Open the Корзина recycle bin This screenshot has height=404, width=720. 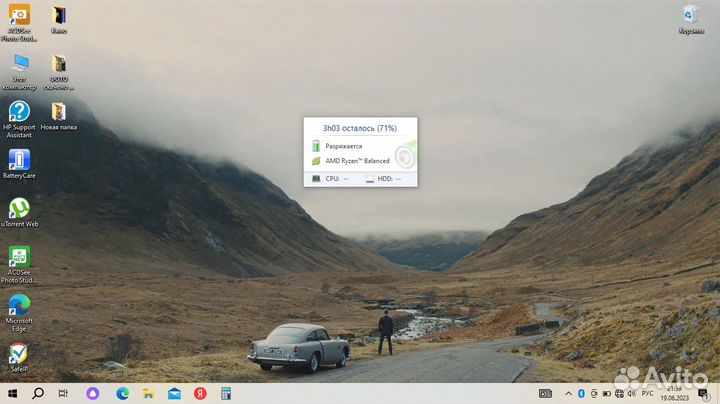(691, 15)
